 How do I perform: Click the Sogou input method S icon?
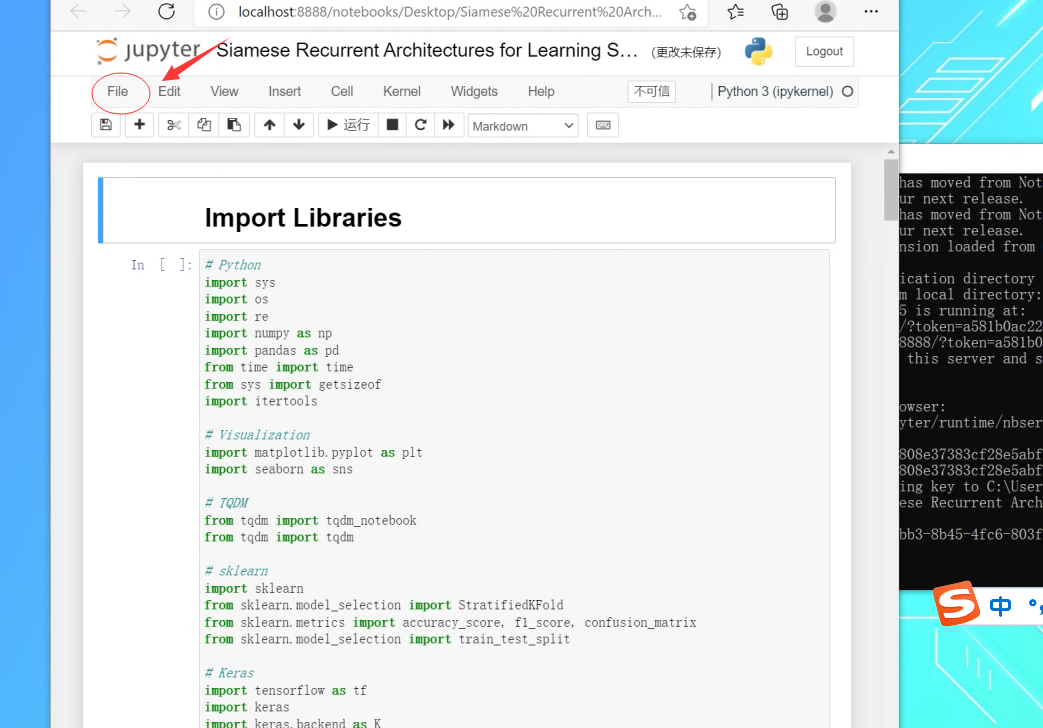tap(957, 604)
